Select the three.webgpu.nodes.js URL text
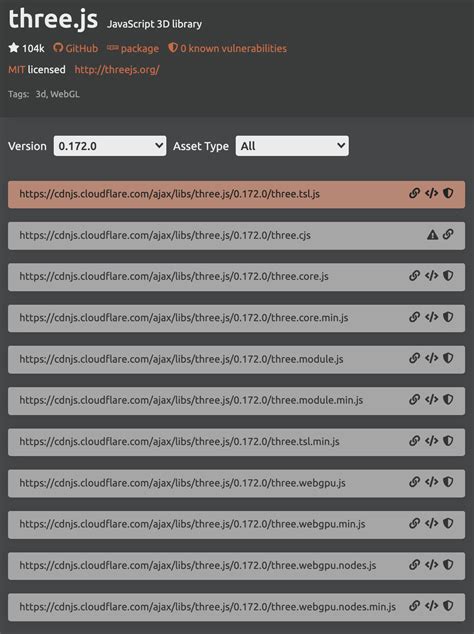 tap(198, 565)
